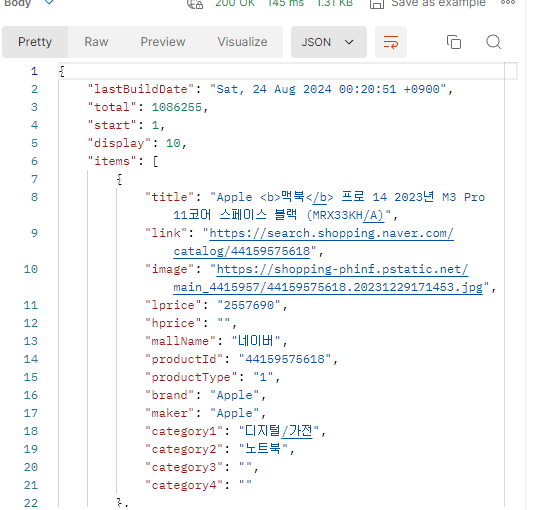Click the "category4" key
This screenshot has width=535, height=510.
[x=184, y=485]
